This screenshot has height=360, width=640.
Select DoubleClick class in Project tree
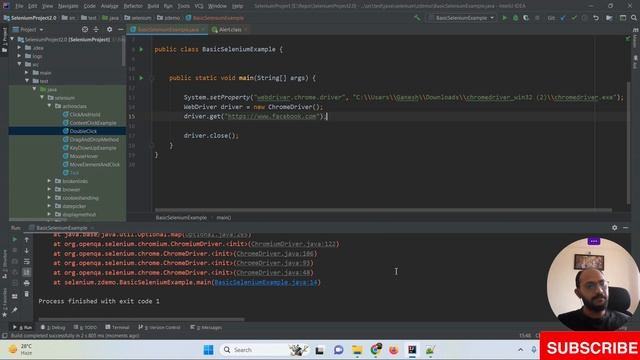pyautogui.click(x=83, y=131)
